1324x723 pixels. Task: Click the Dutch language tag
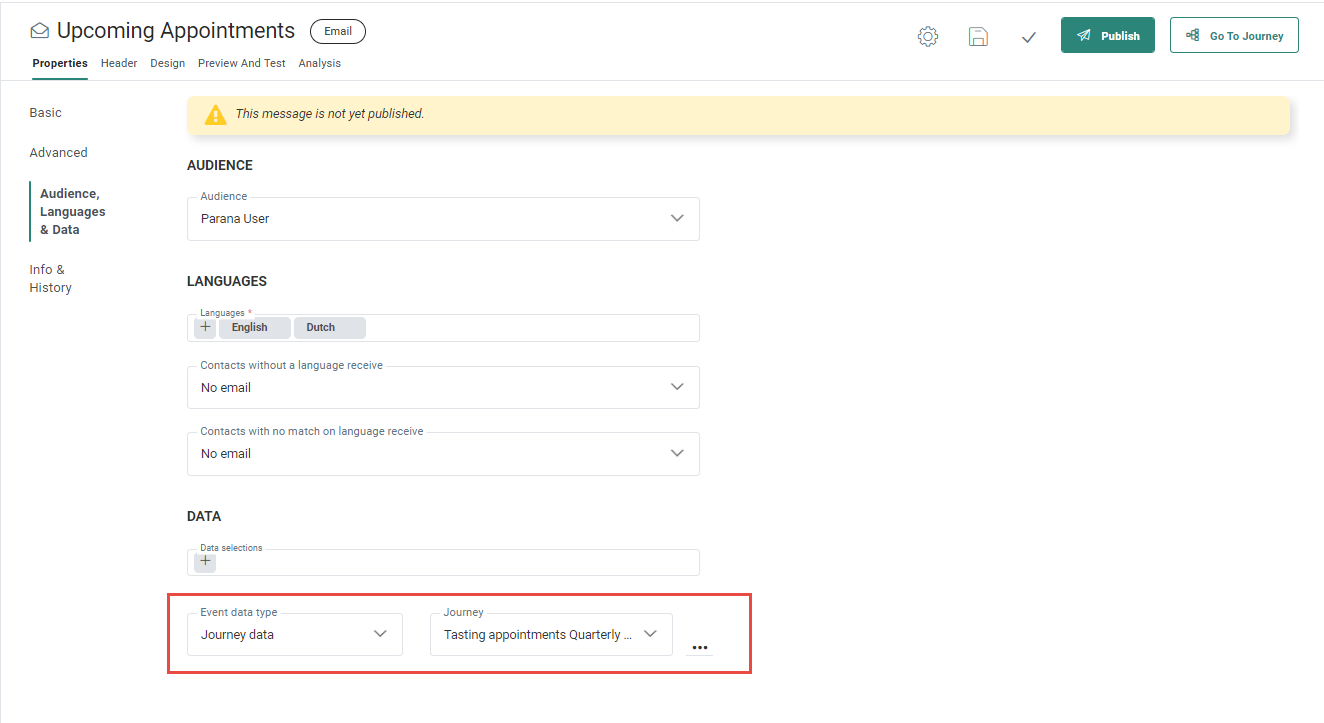(x=321, y=327)
